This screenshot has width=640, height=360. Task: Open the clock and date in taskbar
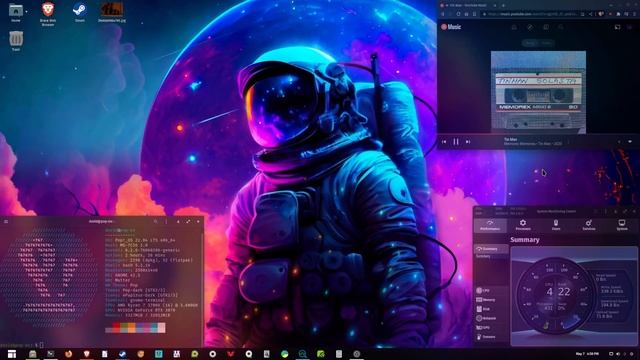[x=587, y=354]
